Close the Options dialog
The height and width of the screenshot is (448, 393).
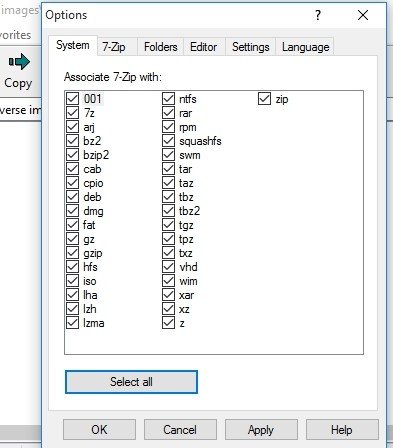[x=363, y=15]
